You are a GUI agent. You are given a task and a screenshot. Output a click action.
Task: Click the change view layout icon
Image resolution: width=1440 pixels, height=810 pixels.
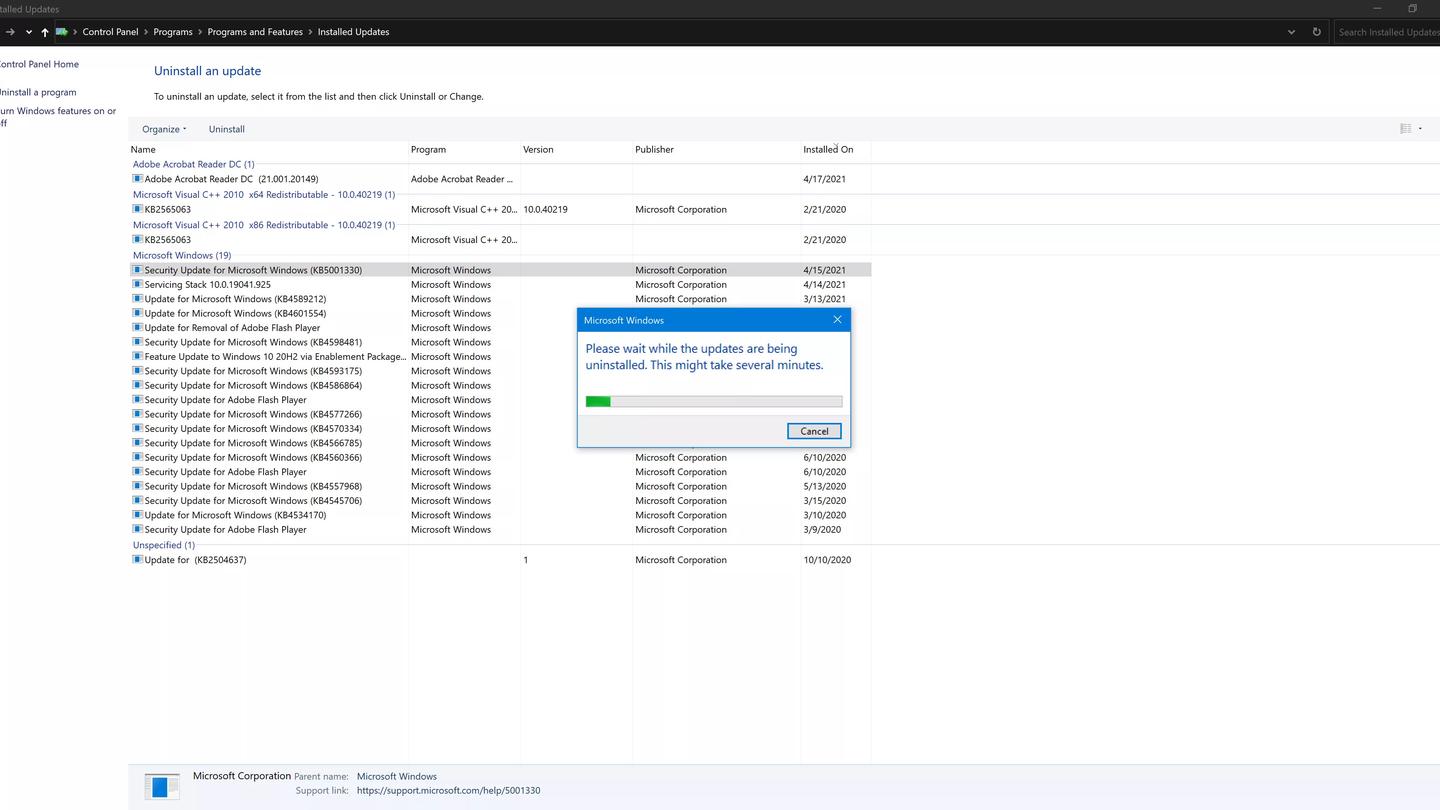(1406, 128)
